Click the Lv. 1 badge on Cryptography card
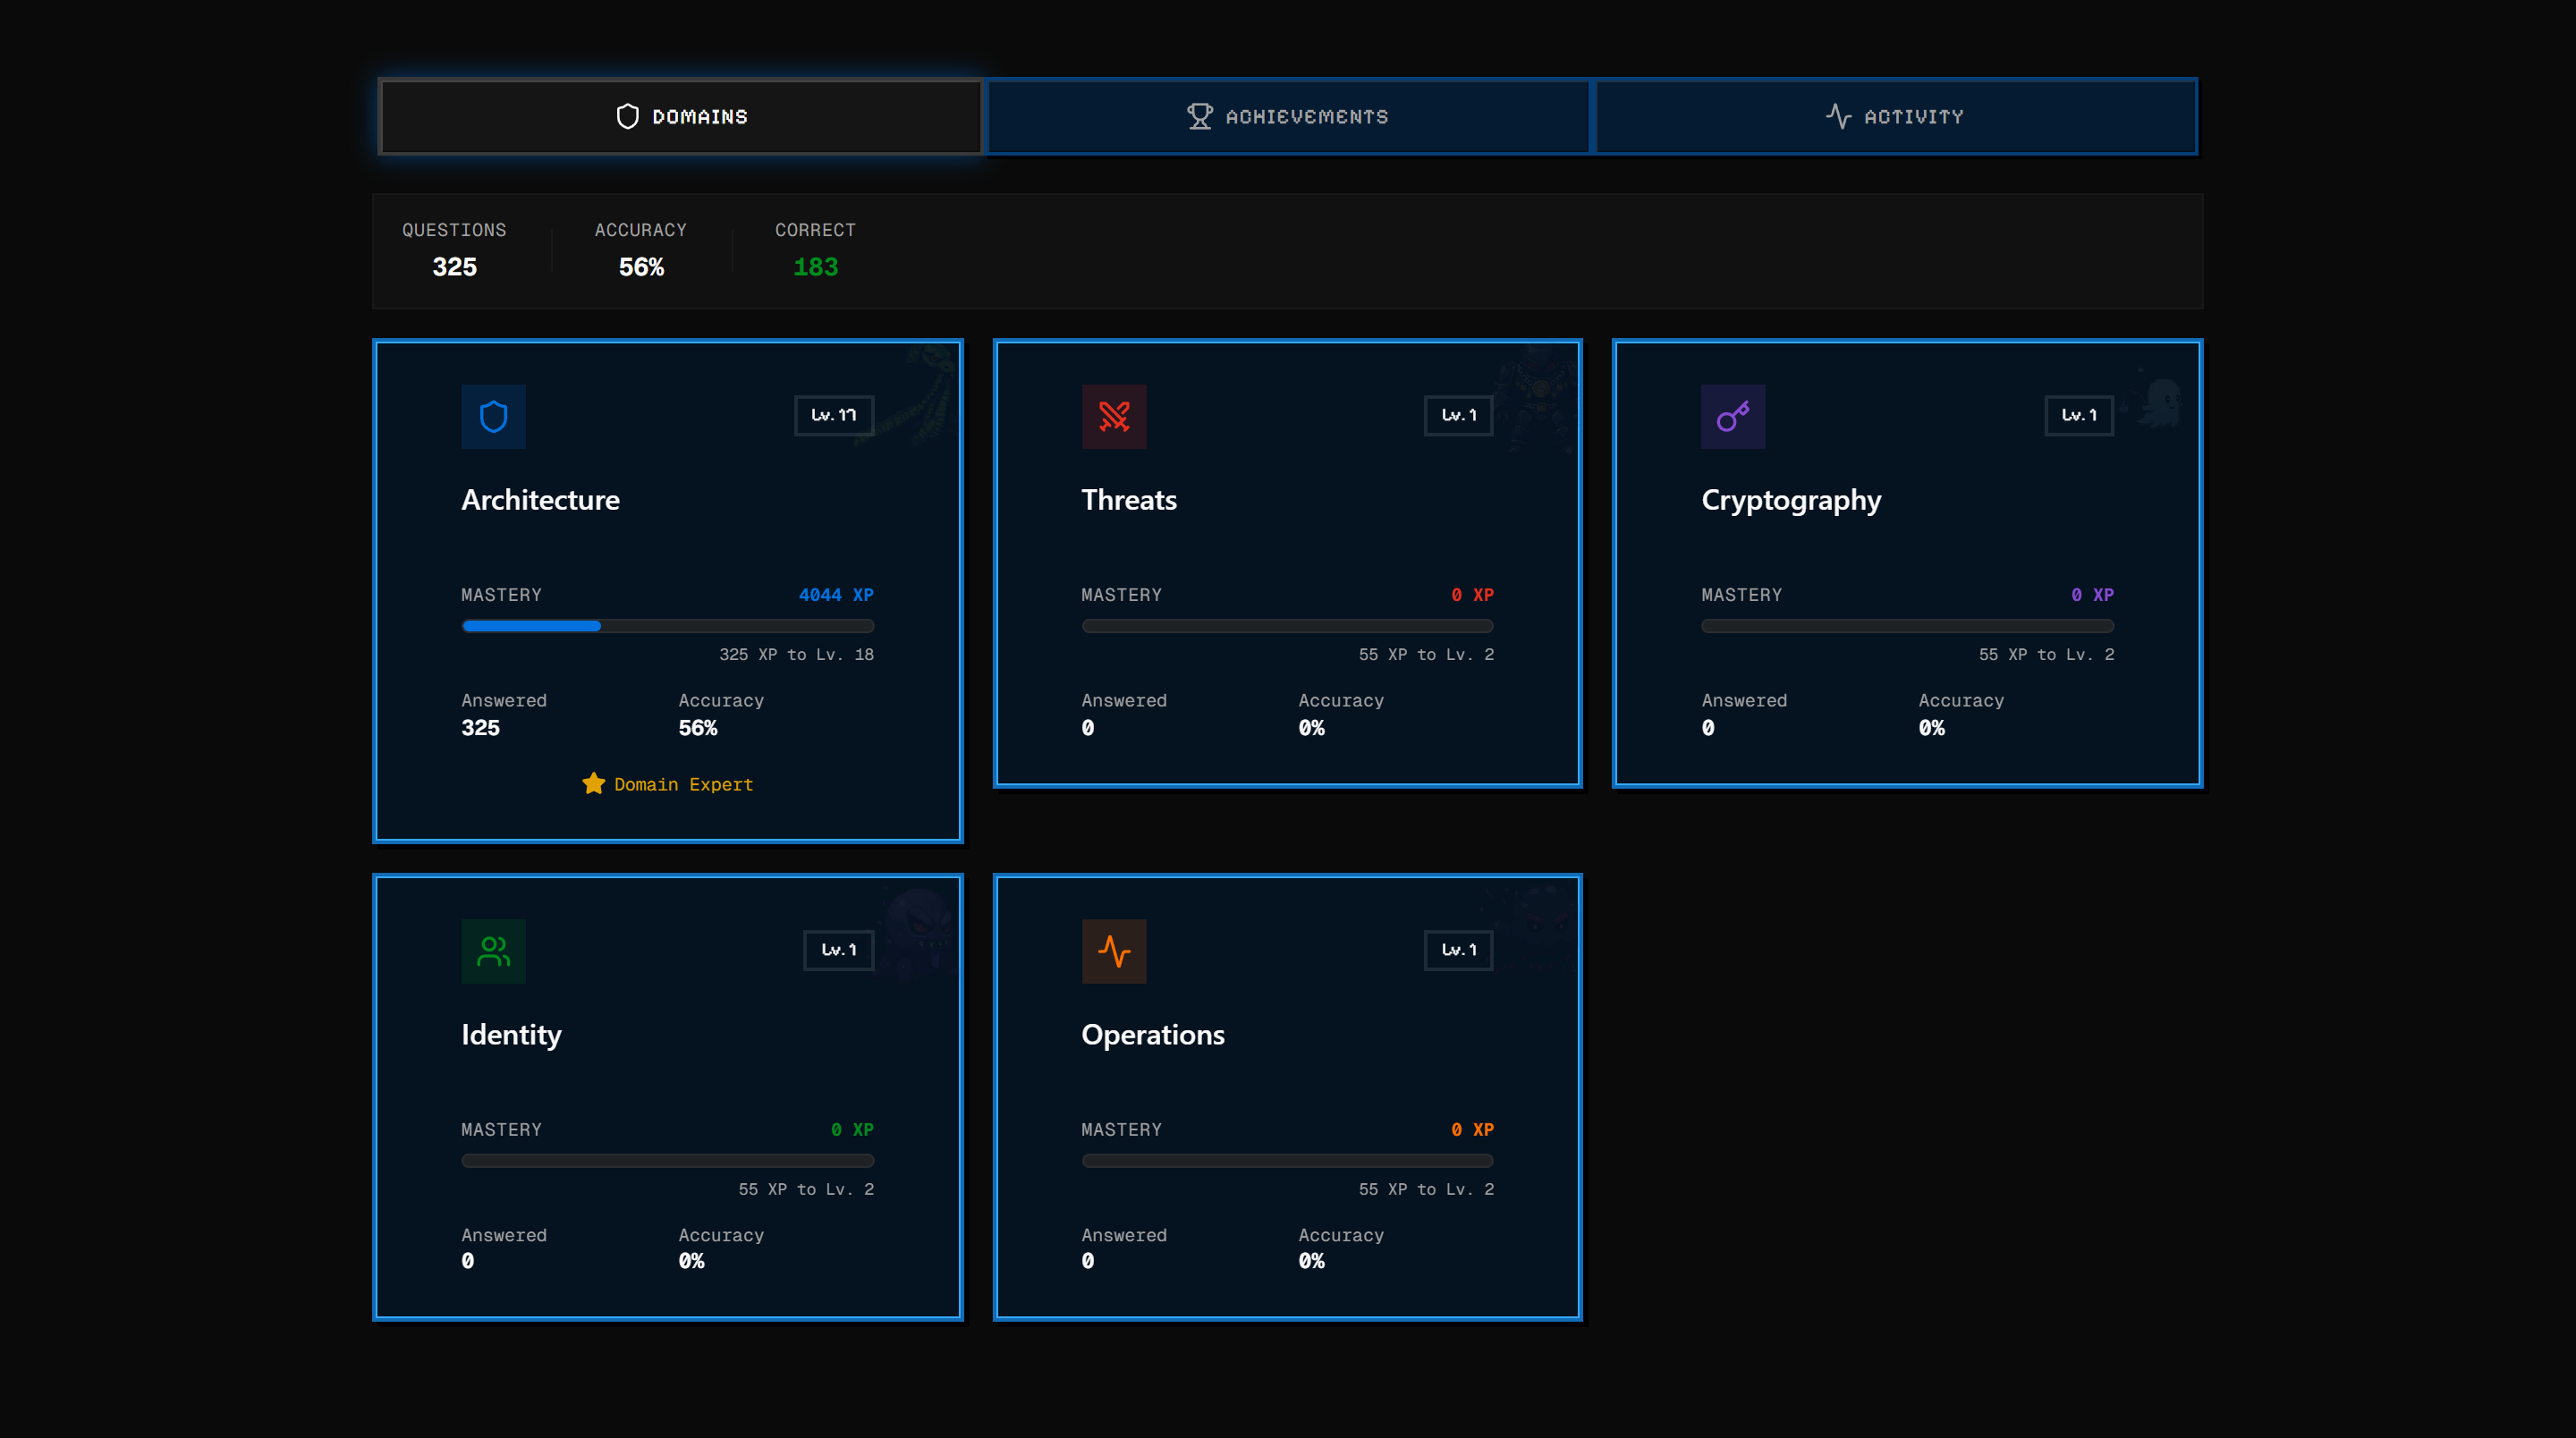Screen dimensions: 2576x1438 2077,415
